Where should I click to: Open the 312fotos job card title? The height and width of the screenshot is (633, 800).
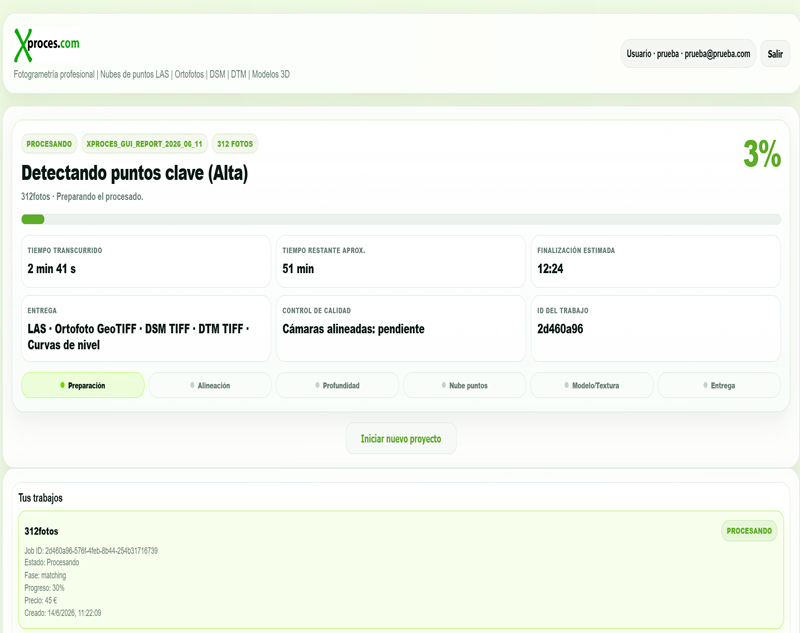[x=41, y=531]
